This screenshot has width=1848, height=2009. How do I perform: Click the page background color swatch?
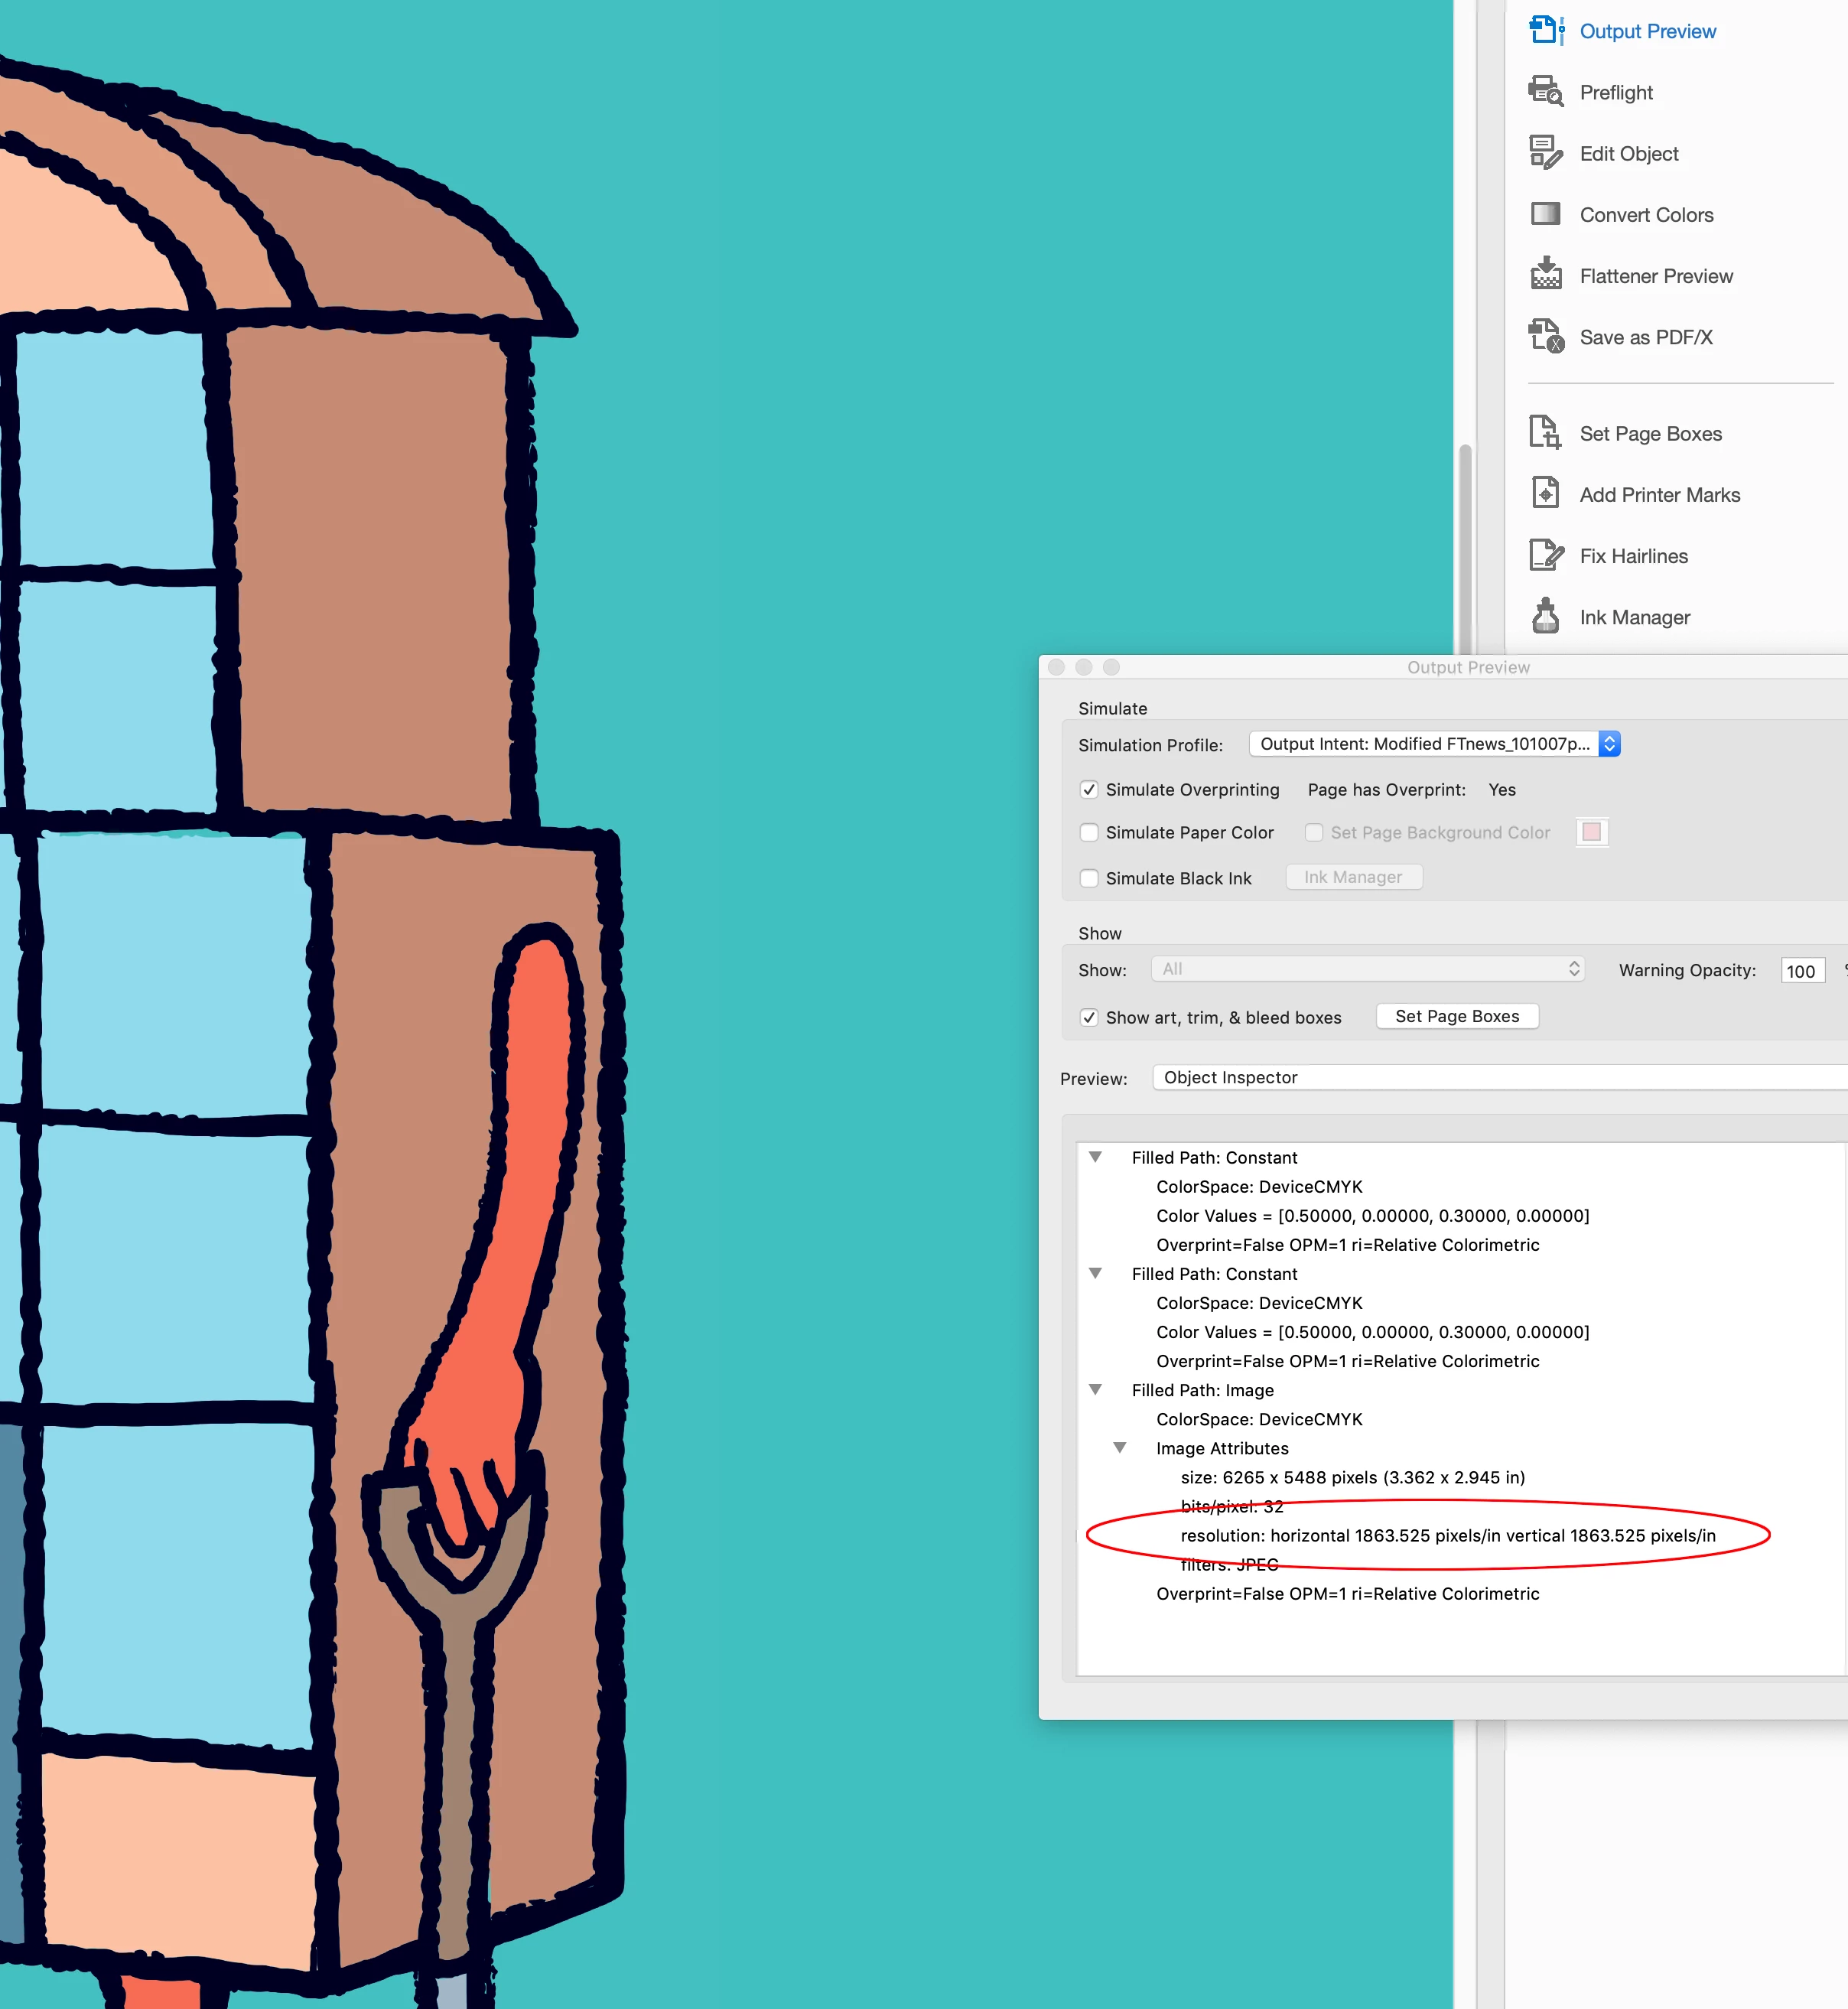(x=1591, y=832)
